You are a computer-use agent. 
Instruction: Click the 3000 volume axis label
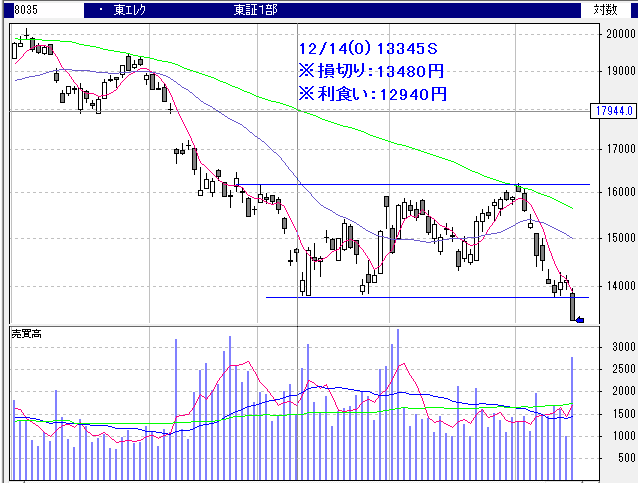point(618,347)
